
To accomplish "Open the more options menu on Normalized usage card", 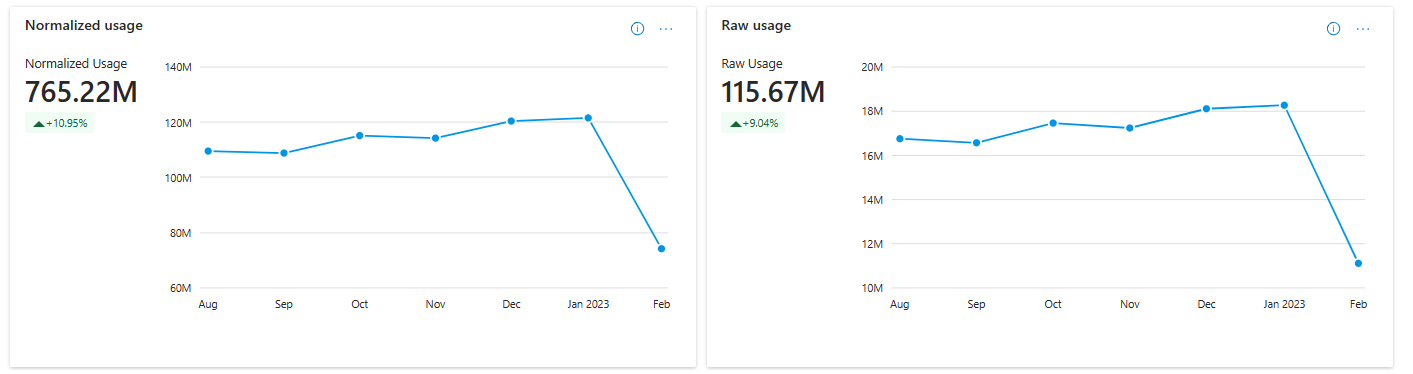I will 666,29.
